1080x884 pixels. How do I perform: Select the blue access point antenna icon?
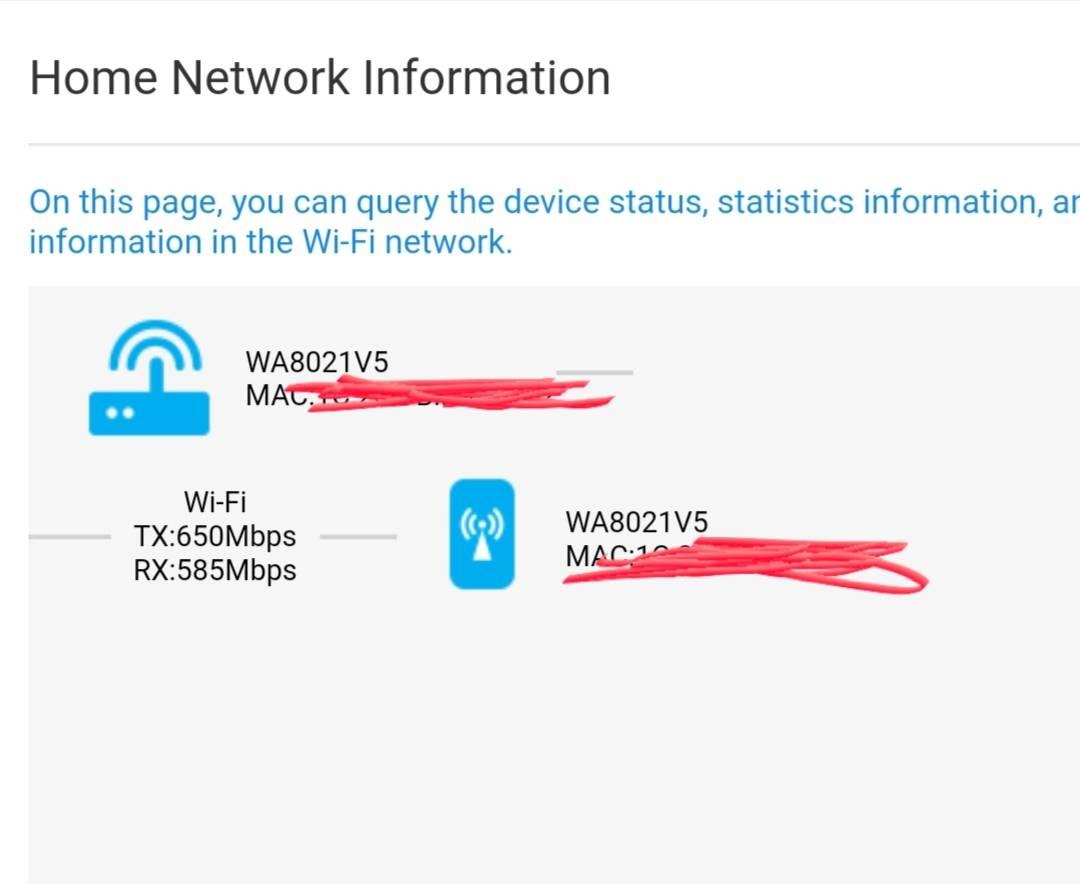tap(482, 534)
